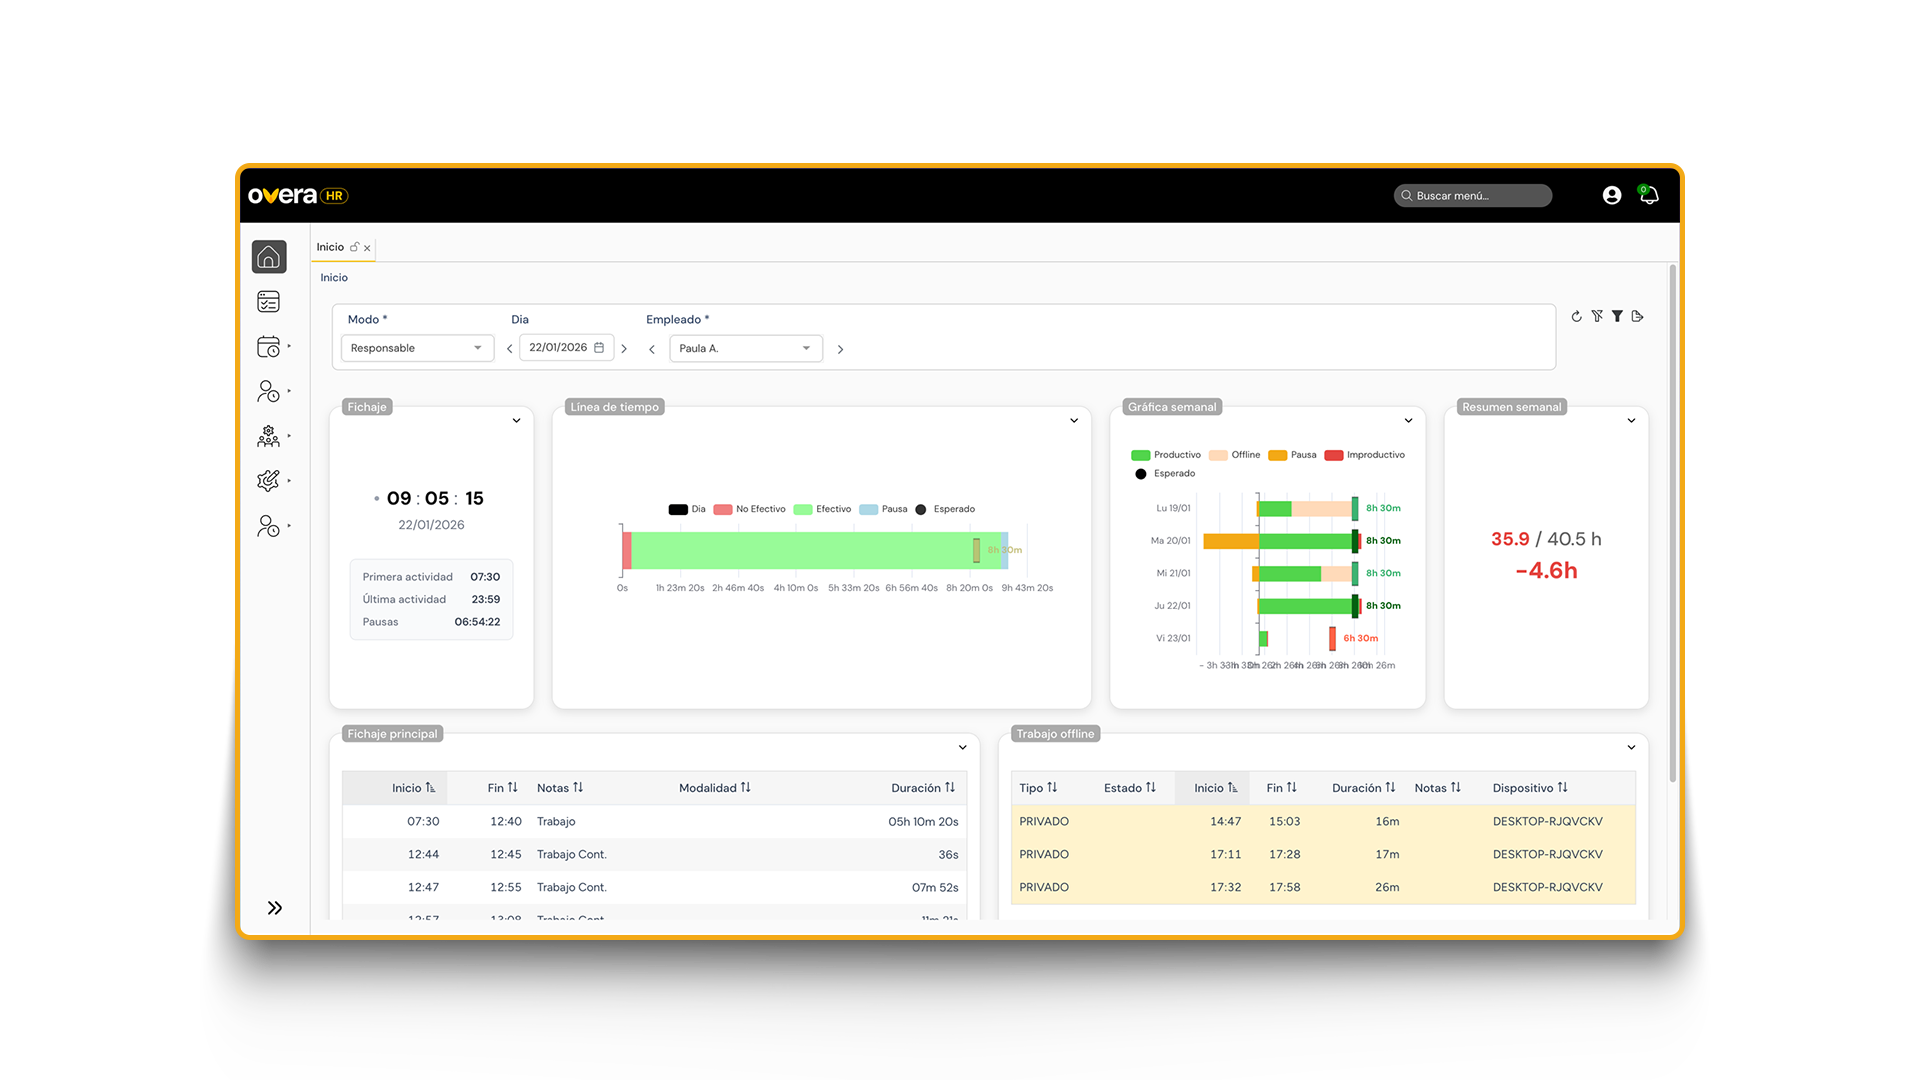The width and height of the screenshot is (1920, 1080).
Task: Go to previous day arrow
Action: point(510,349)
